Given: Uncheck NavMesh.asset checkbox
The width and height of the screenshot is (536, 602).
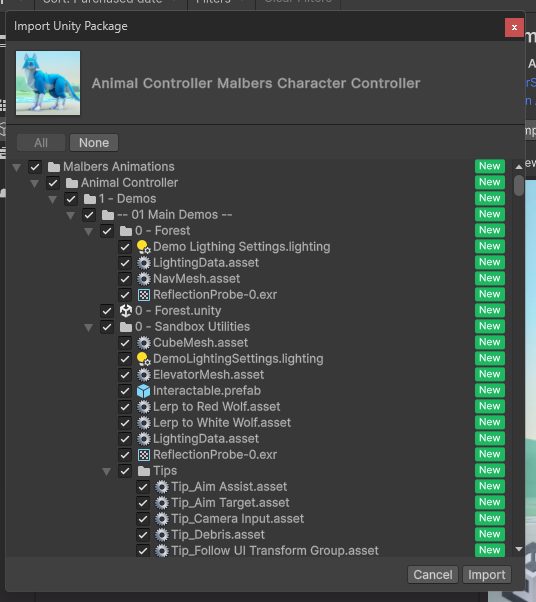Looking at the screenshot, I should tap(125, 279).
